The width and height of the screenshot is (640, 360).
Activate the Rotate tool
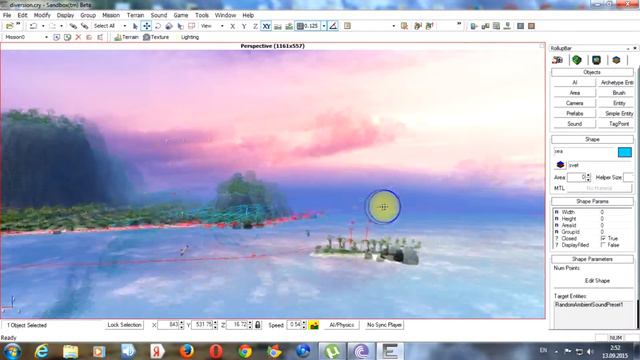click(158, 26)
